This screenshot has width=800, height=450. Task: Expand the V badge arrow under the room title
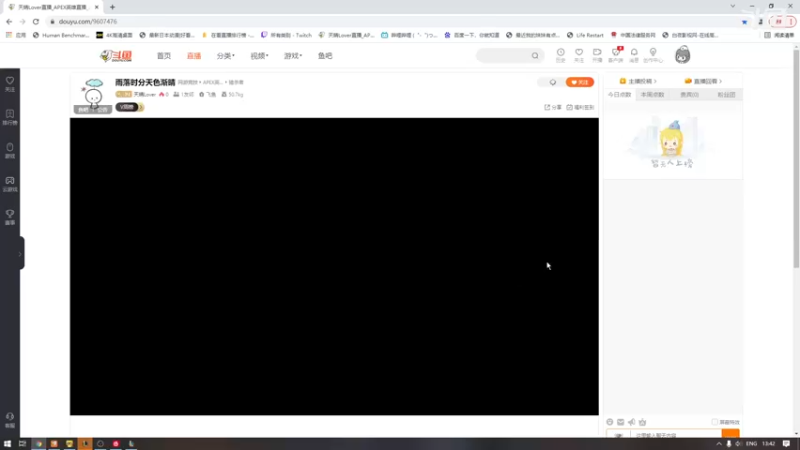141,107
